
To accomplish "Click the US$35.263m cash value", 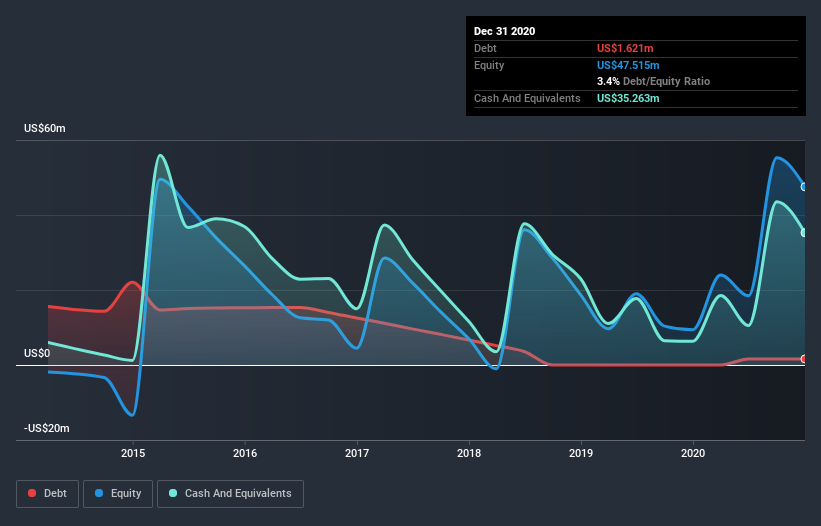I will [x=628, y=98].
